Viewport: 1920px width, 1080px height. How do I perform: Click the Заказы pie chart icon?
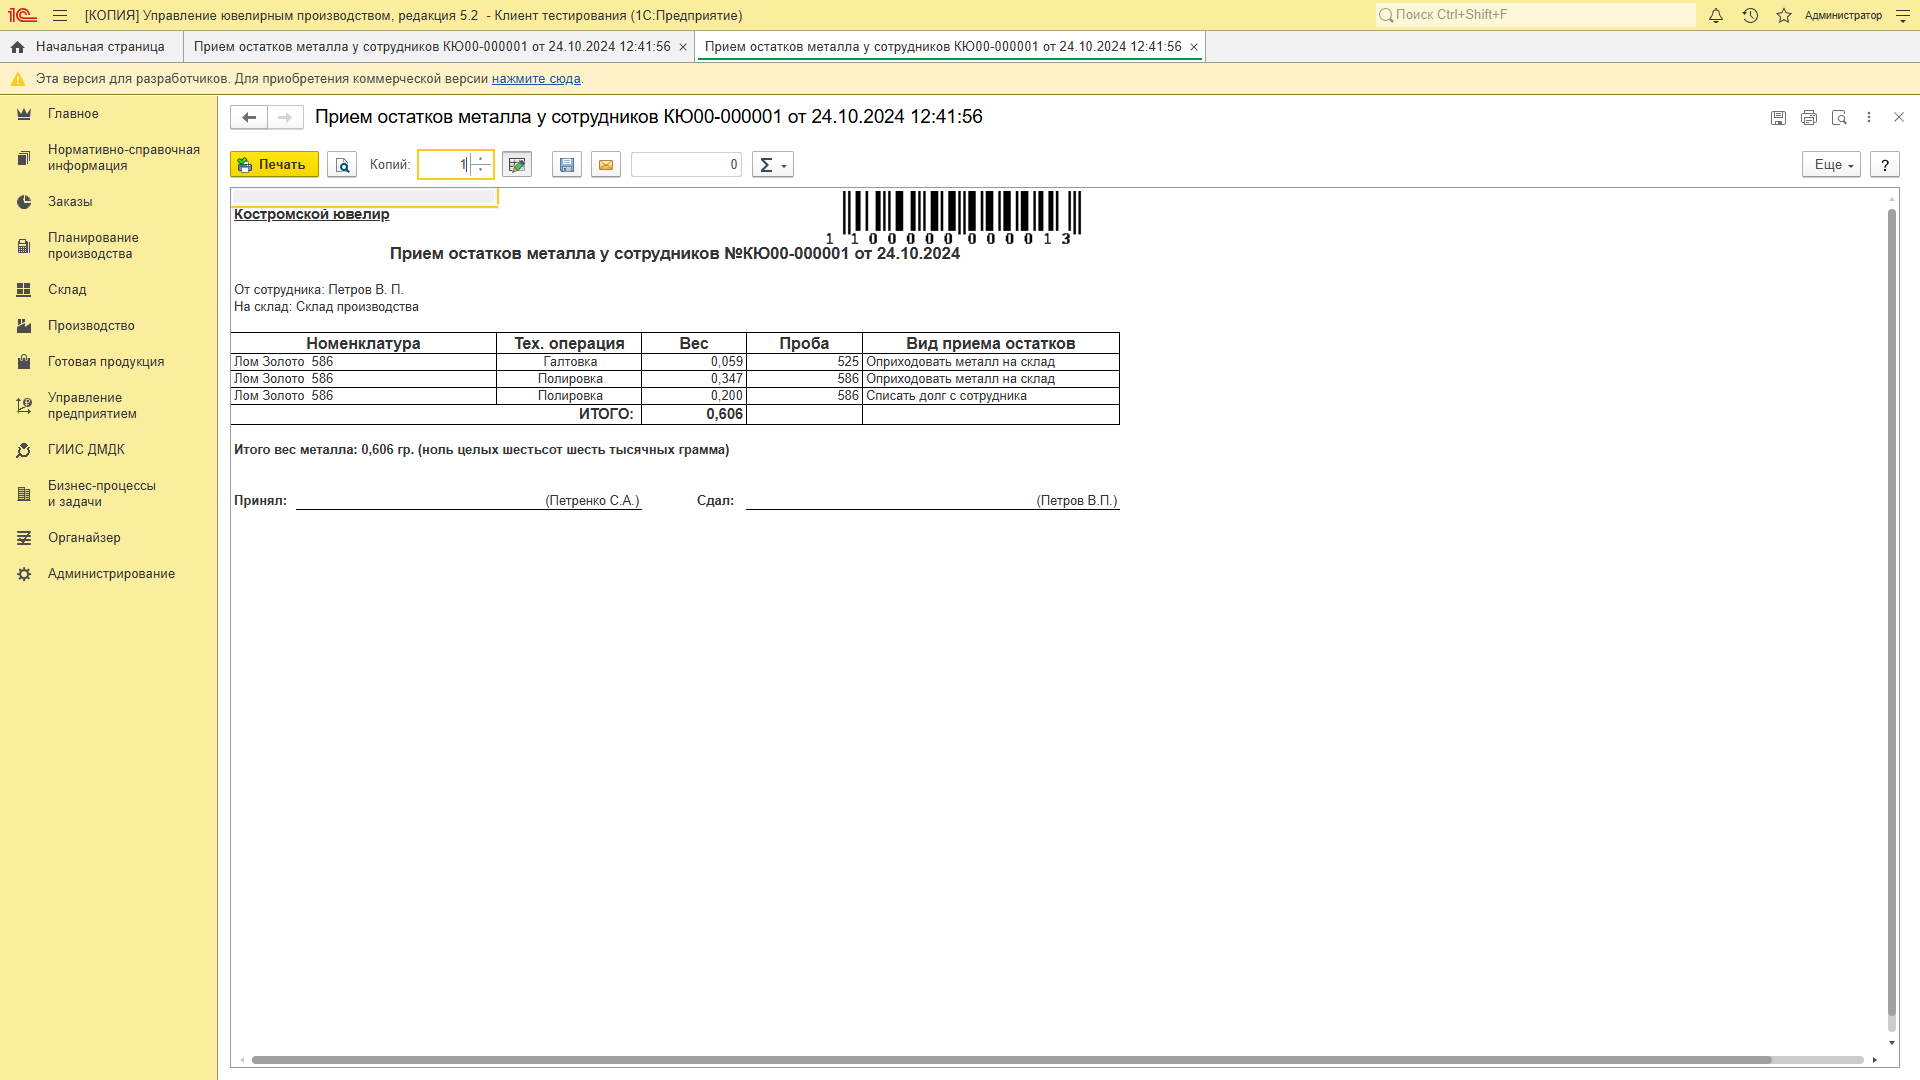click(x=24, y=202)
